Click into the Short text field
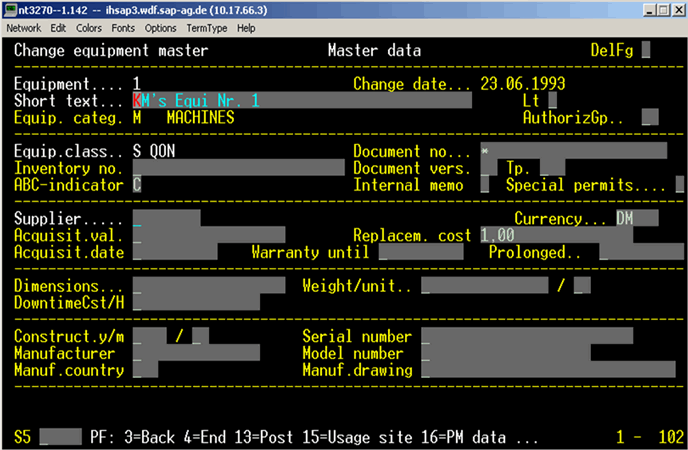Image resolution: width=688 pixels, height=450 pixels. (x=300, y=101)
